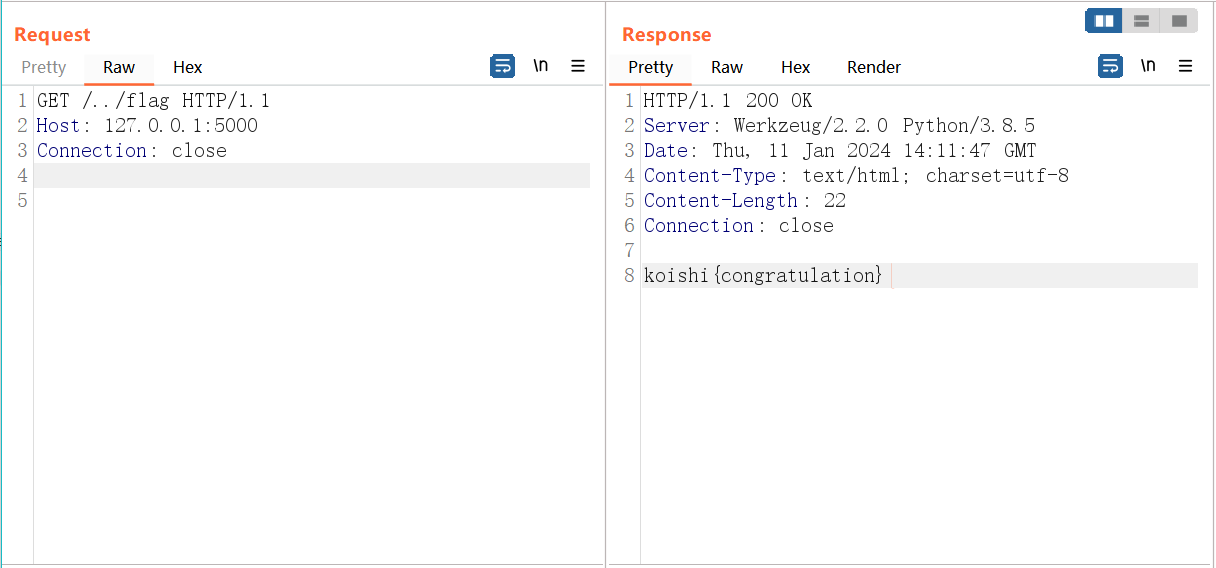The image size is (1216, 568).
Task: Switch to the Hex tab in the Response panel
Action: click(795, 67)
